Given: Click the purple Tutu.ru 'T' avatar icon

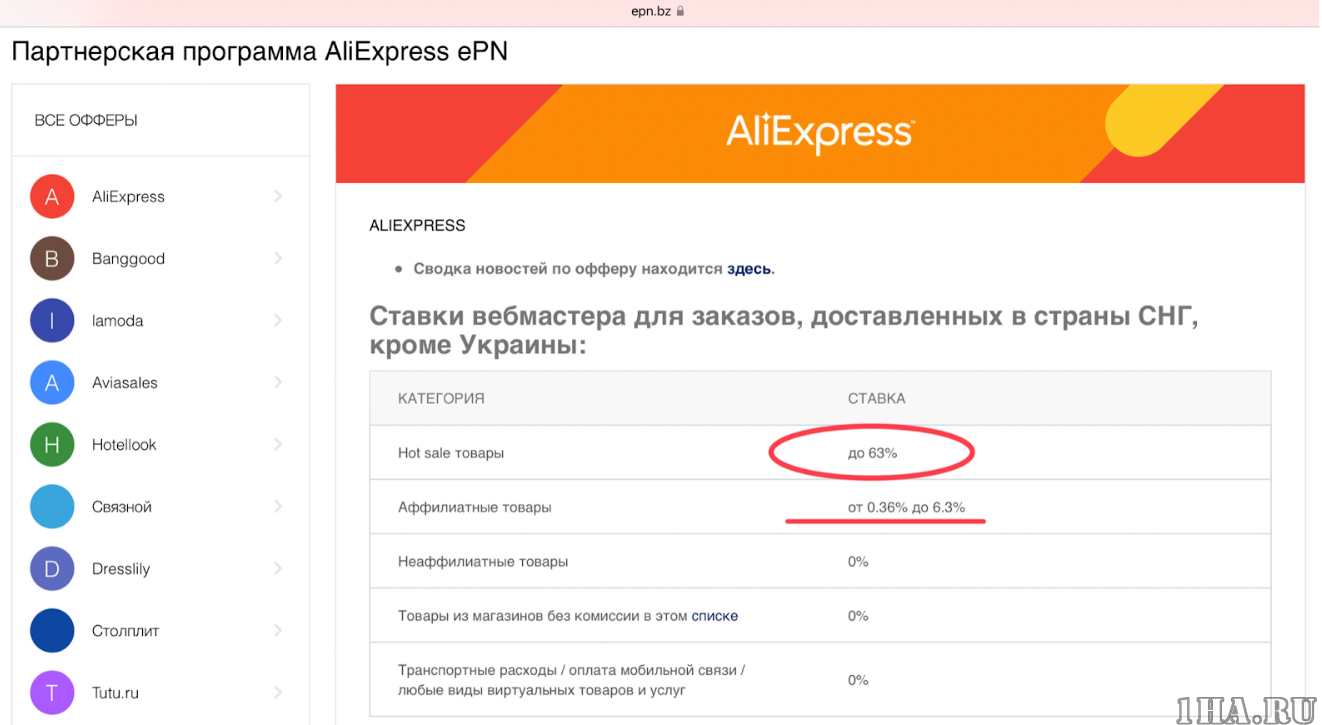Looking at the screenshot, I should 52,692.
